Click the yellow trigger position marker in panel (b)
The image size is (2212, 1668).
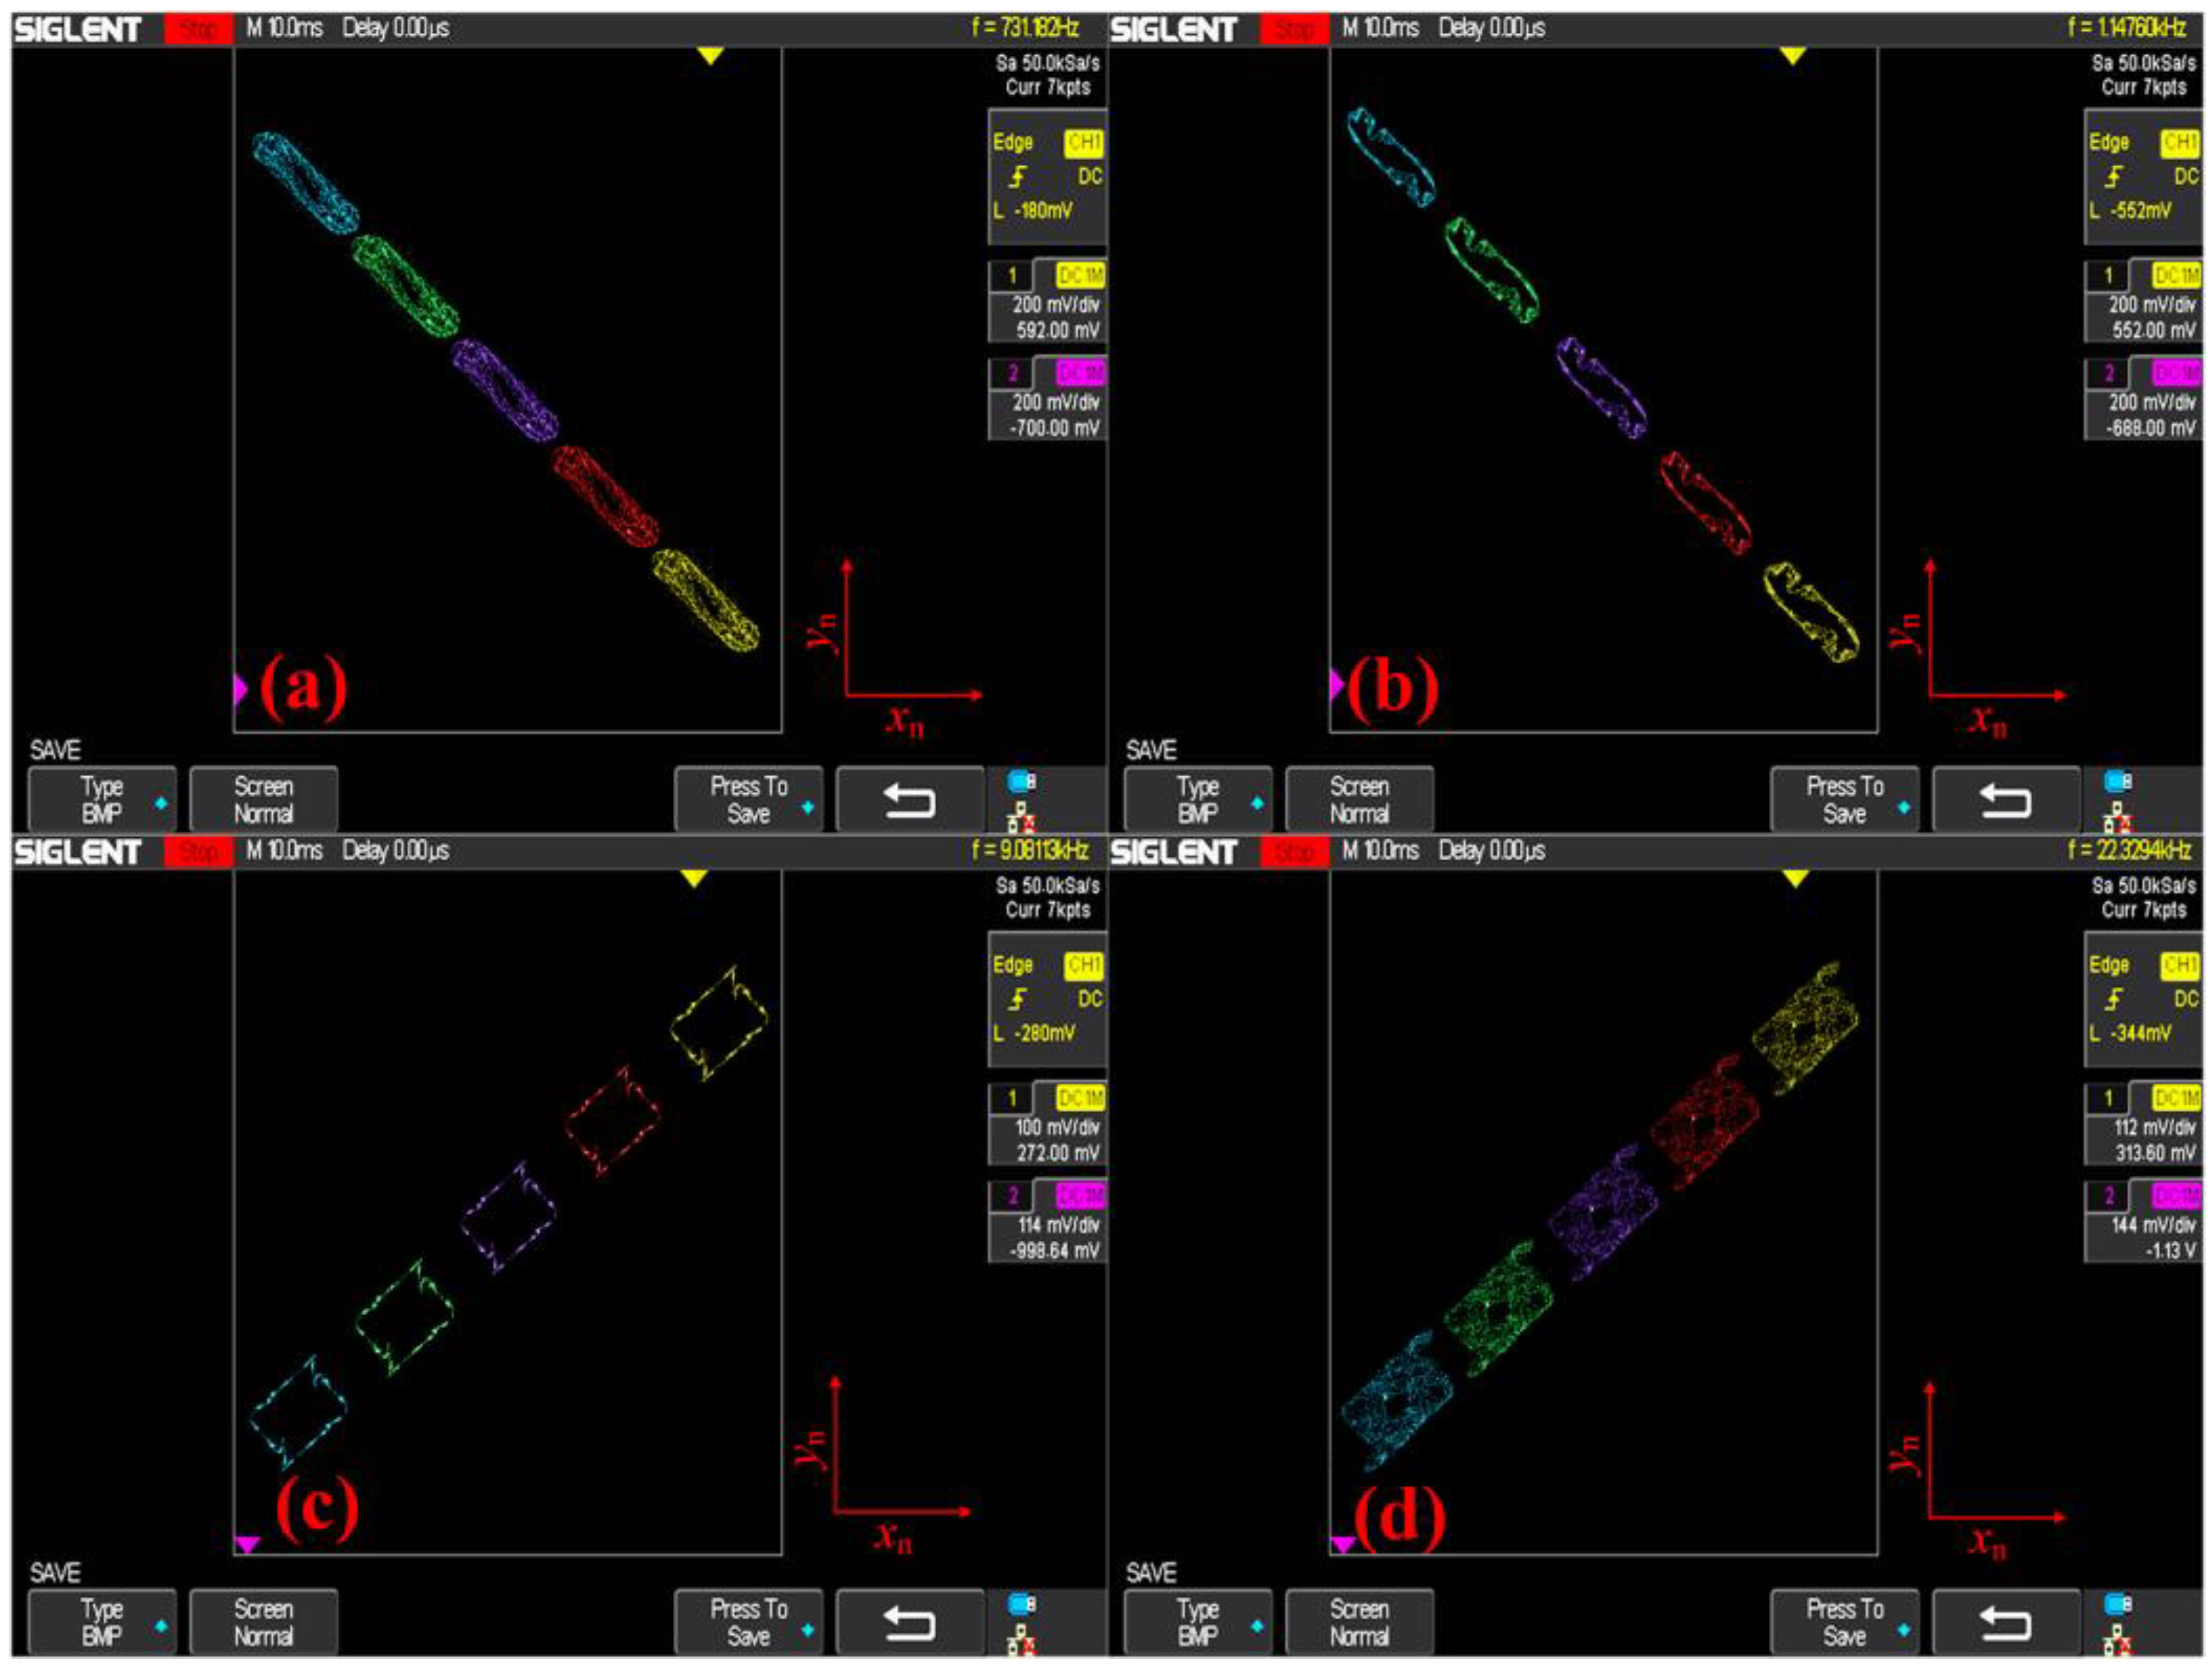click(1793, 57)
